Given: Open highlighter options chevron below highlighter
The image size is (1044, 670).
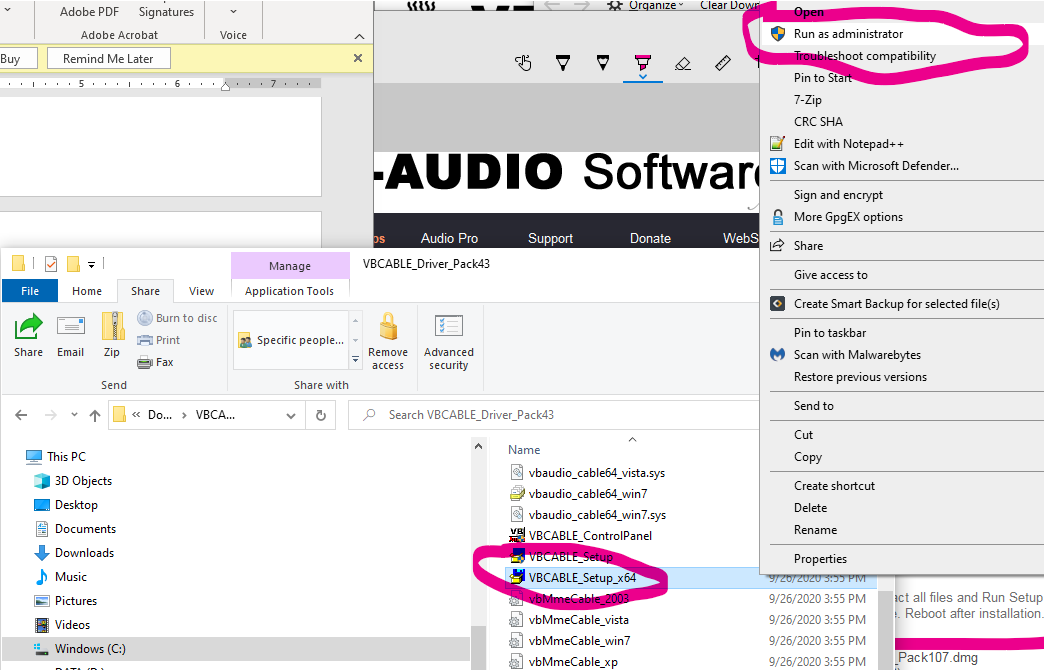Looking at the screenshot, I should pyautogui.click(x=643, y=77).
